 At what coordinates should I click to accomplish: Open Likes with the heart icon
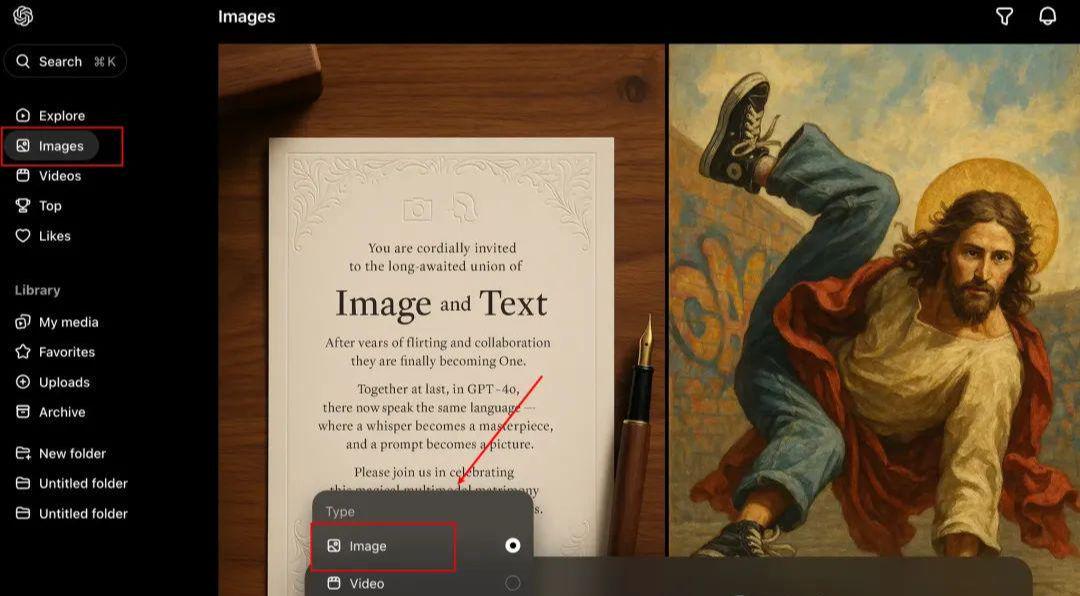[x=54, y=236]
